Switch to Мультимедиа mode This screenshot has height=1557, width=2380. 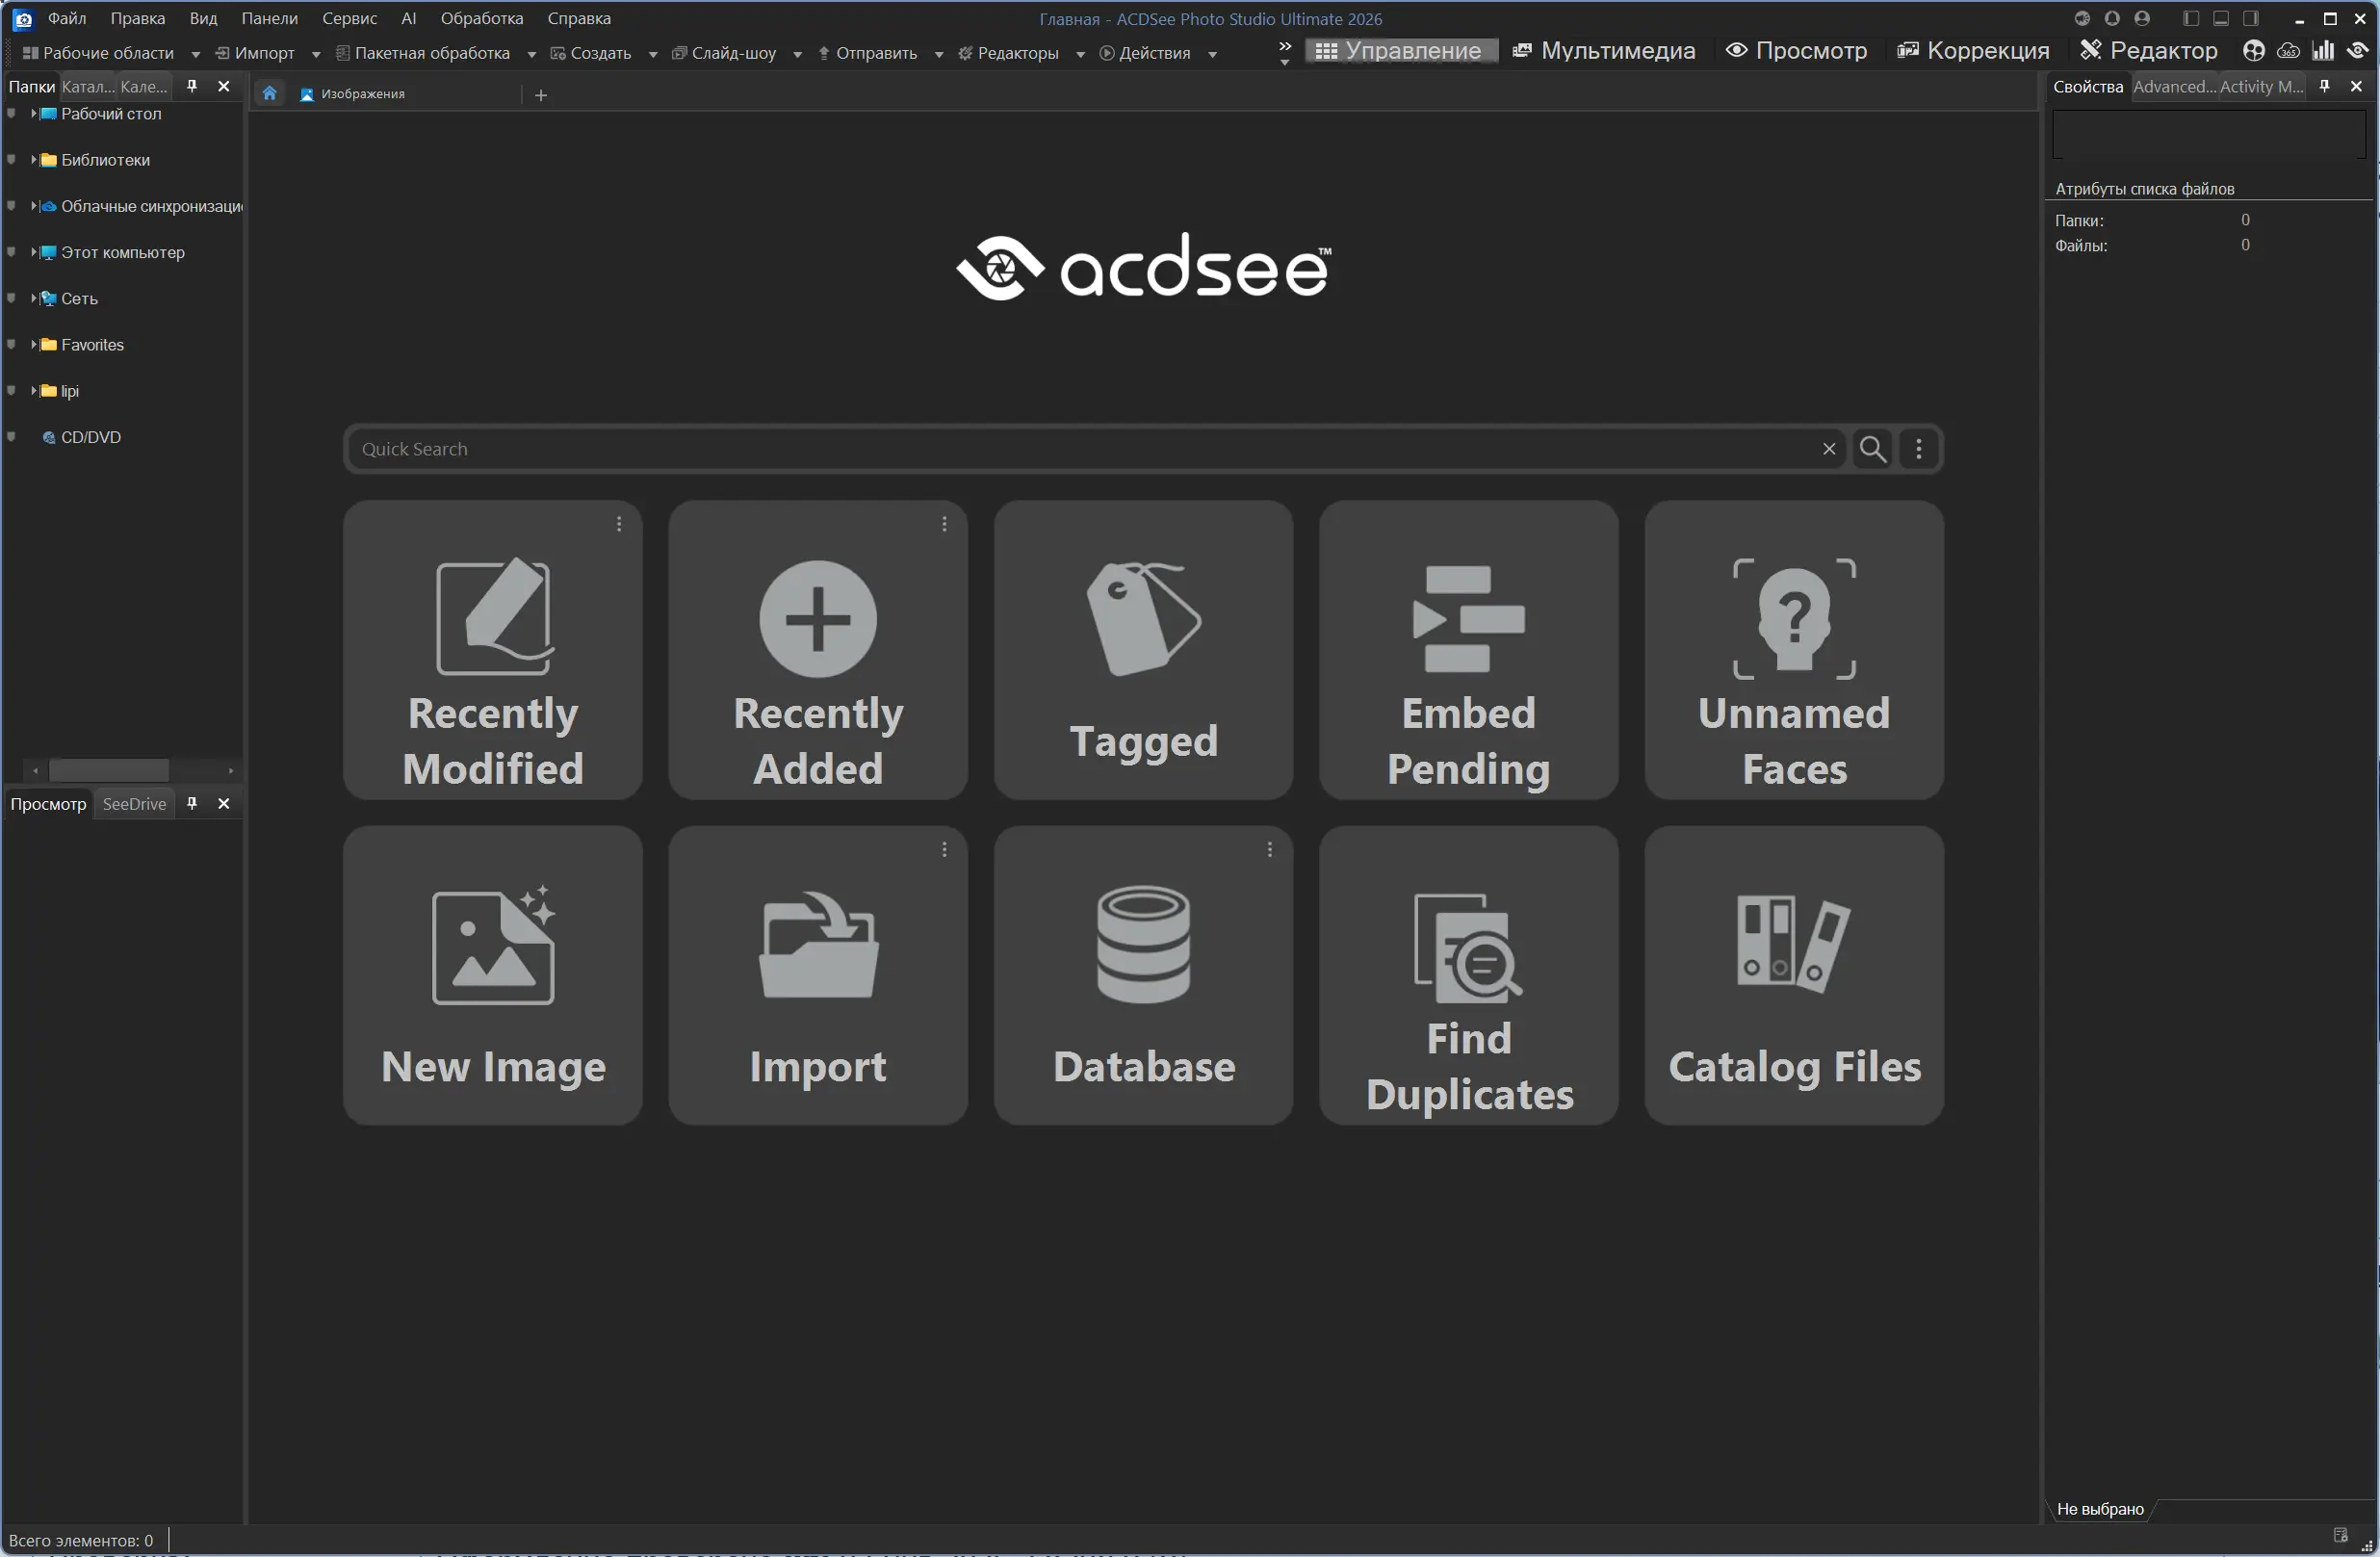pos(1603,51)
